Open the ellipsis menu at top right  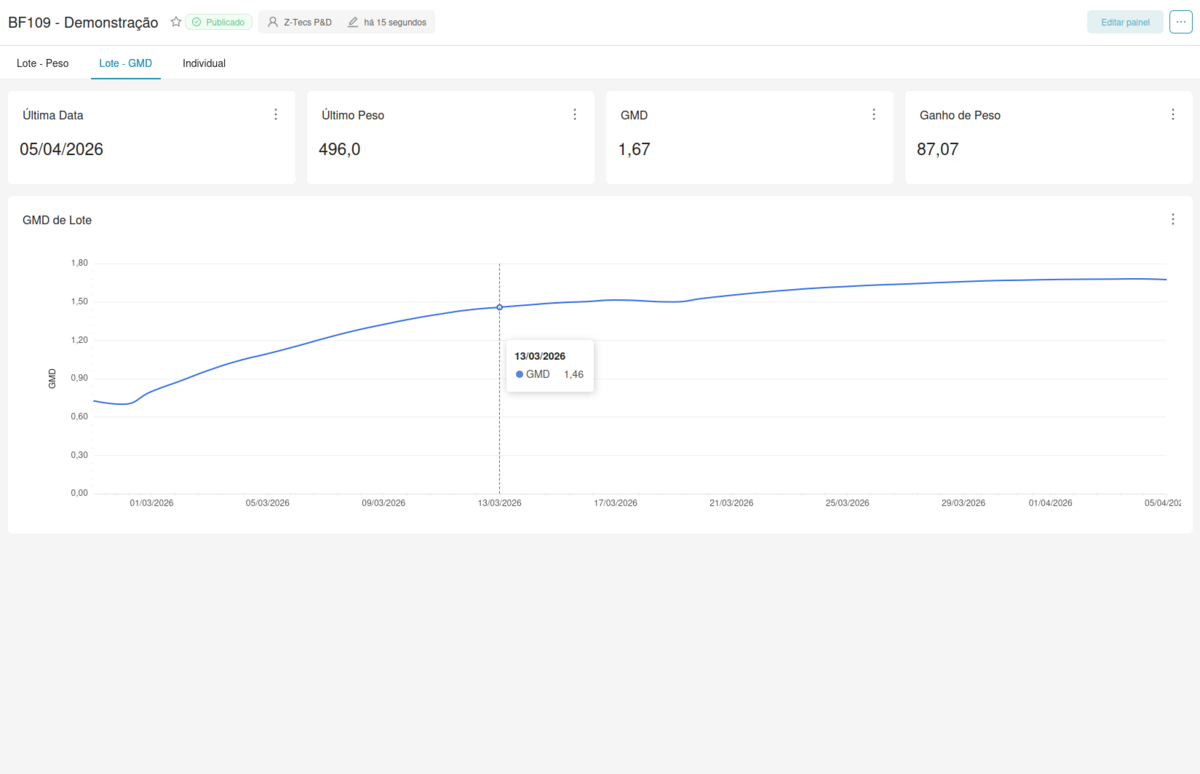tap(1180, 21)
